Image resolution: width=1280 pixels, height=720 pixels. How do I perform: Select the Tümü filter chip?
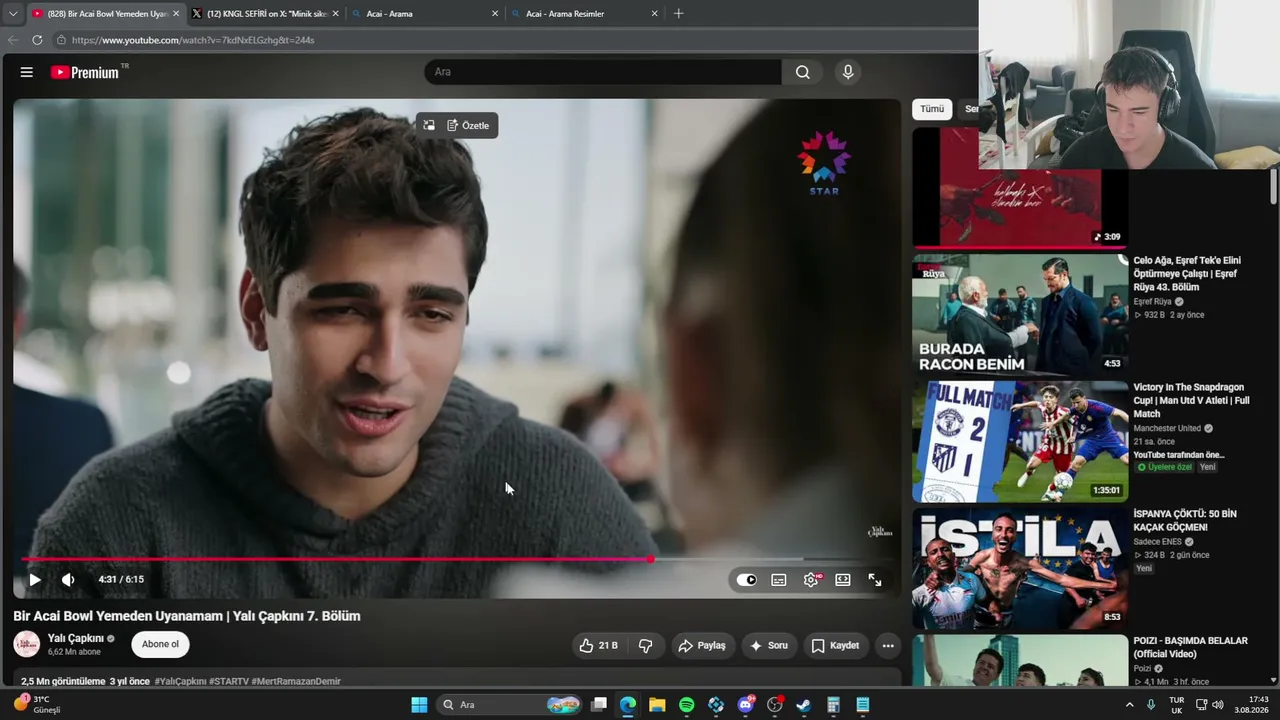pyautogui.click(x=932, y=109)
